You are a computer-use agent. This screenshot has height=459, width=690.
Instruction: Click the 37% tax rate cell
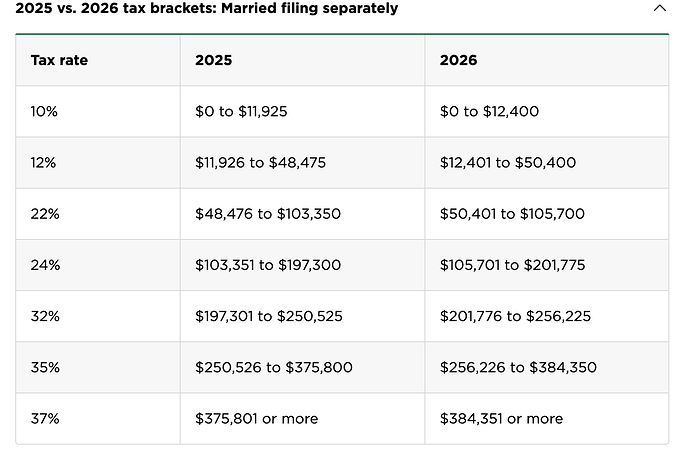coord(46,418)
